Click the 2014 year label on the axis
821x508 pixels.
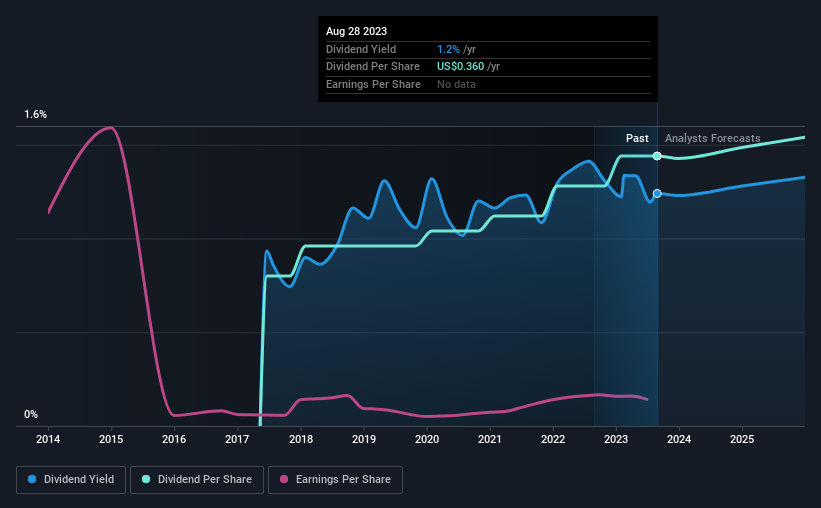[x=48, y=438]
